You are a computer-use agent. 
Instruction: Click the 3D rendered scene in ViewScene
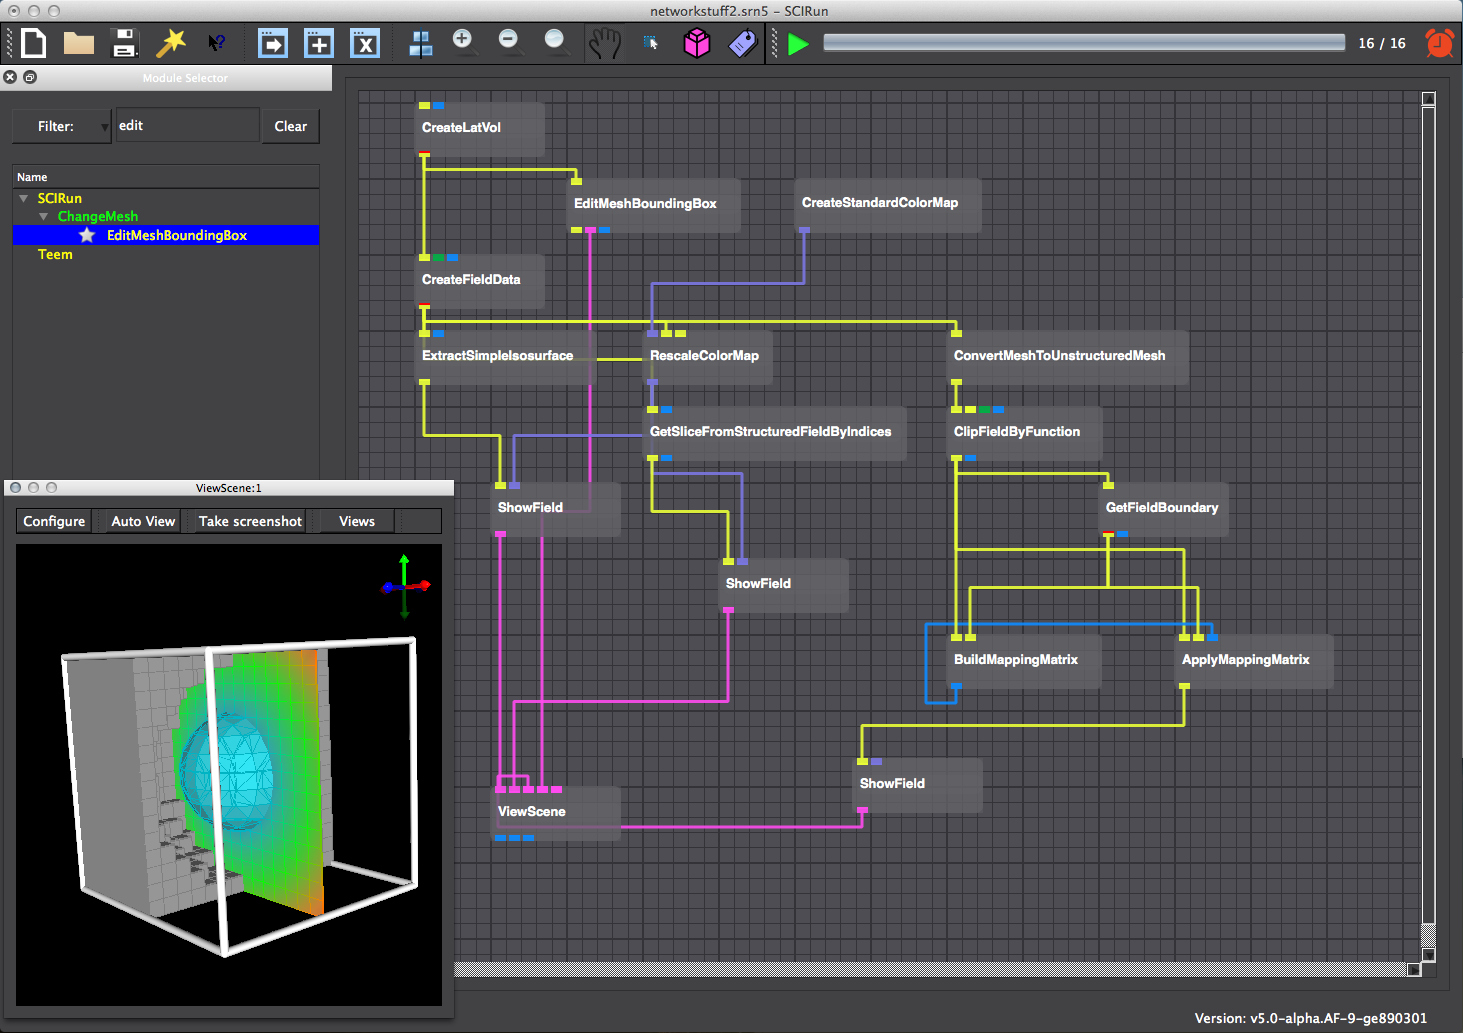pyautogui.click(x=229, y=775)
